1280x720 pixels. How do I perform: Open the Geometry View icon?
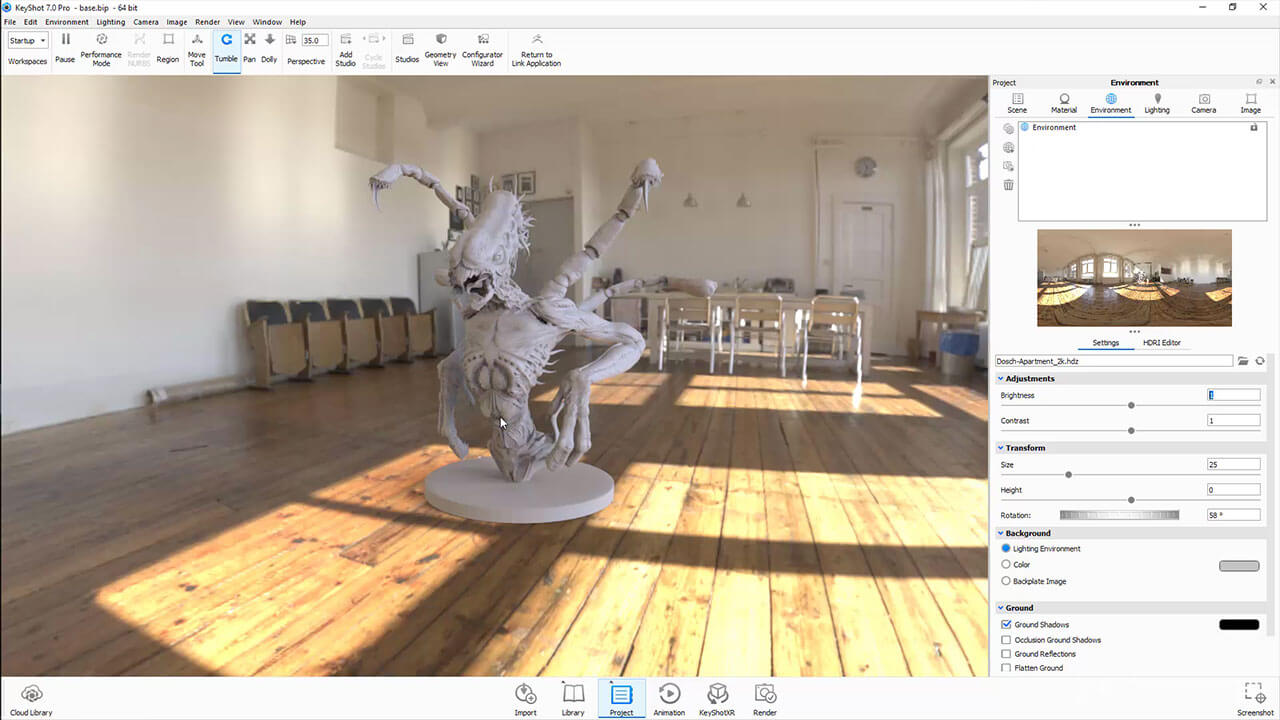pos(440,40)
